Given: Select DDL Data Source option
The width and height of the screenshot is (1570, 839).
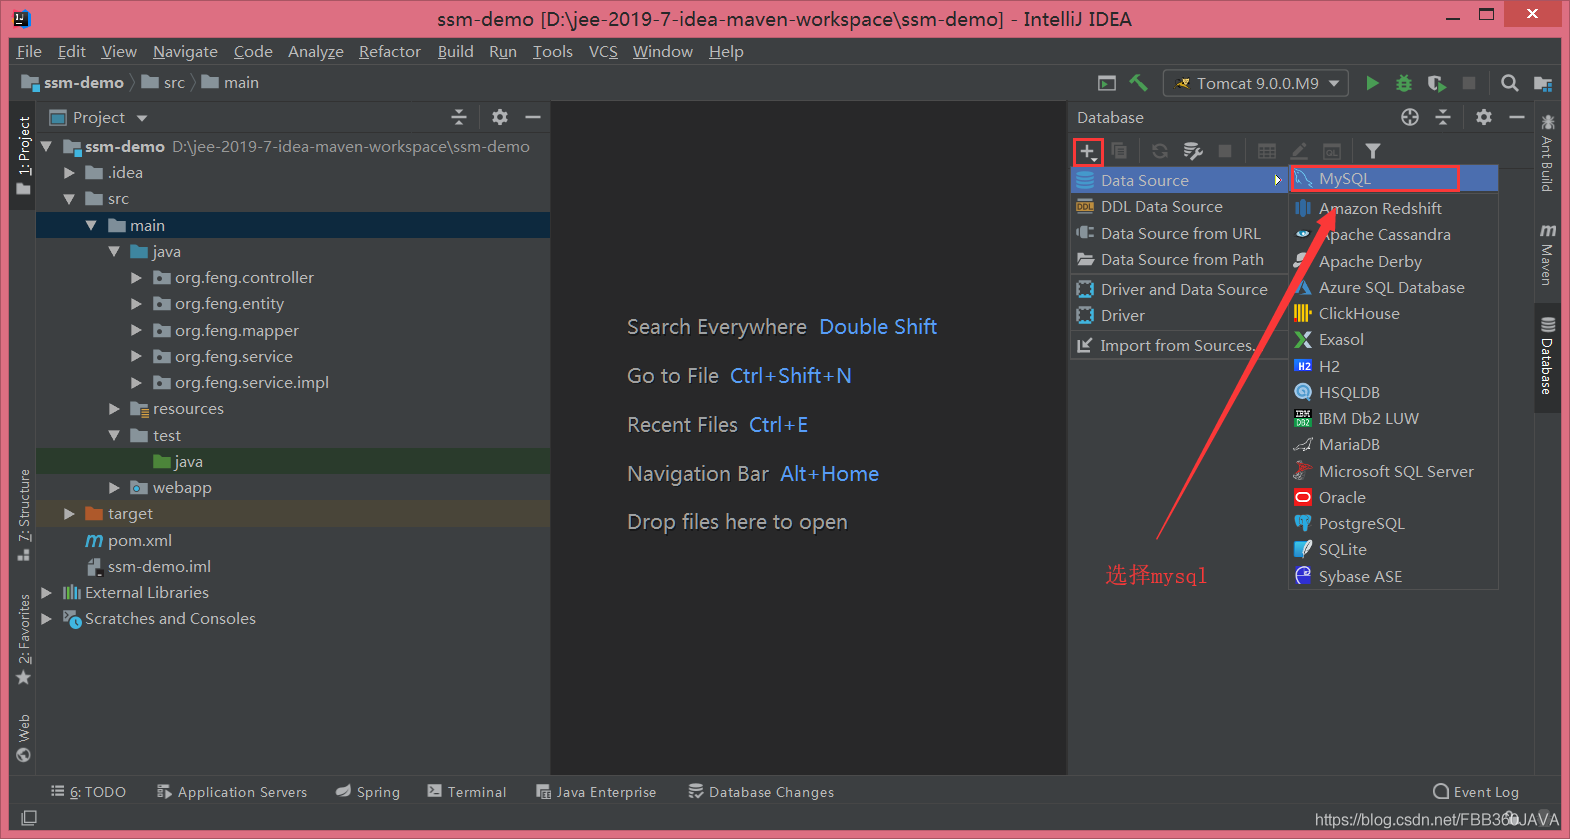Looking at the screenshot, I should pyautogui.click(x=1180, y=206).
